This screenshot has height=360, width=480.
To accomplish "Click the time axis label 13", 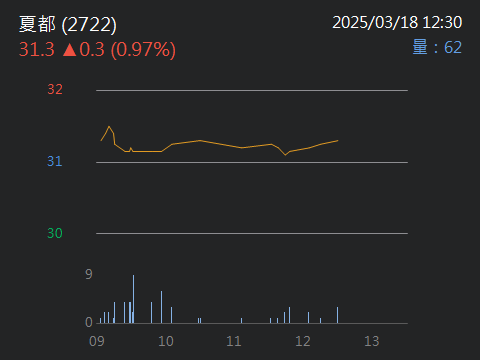I will pos(372,341).
